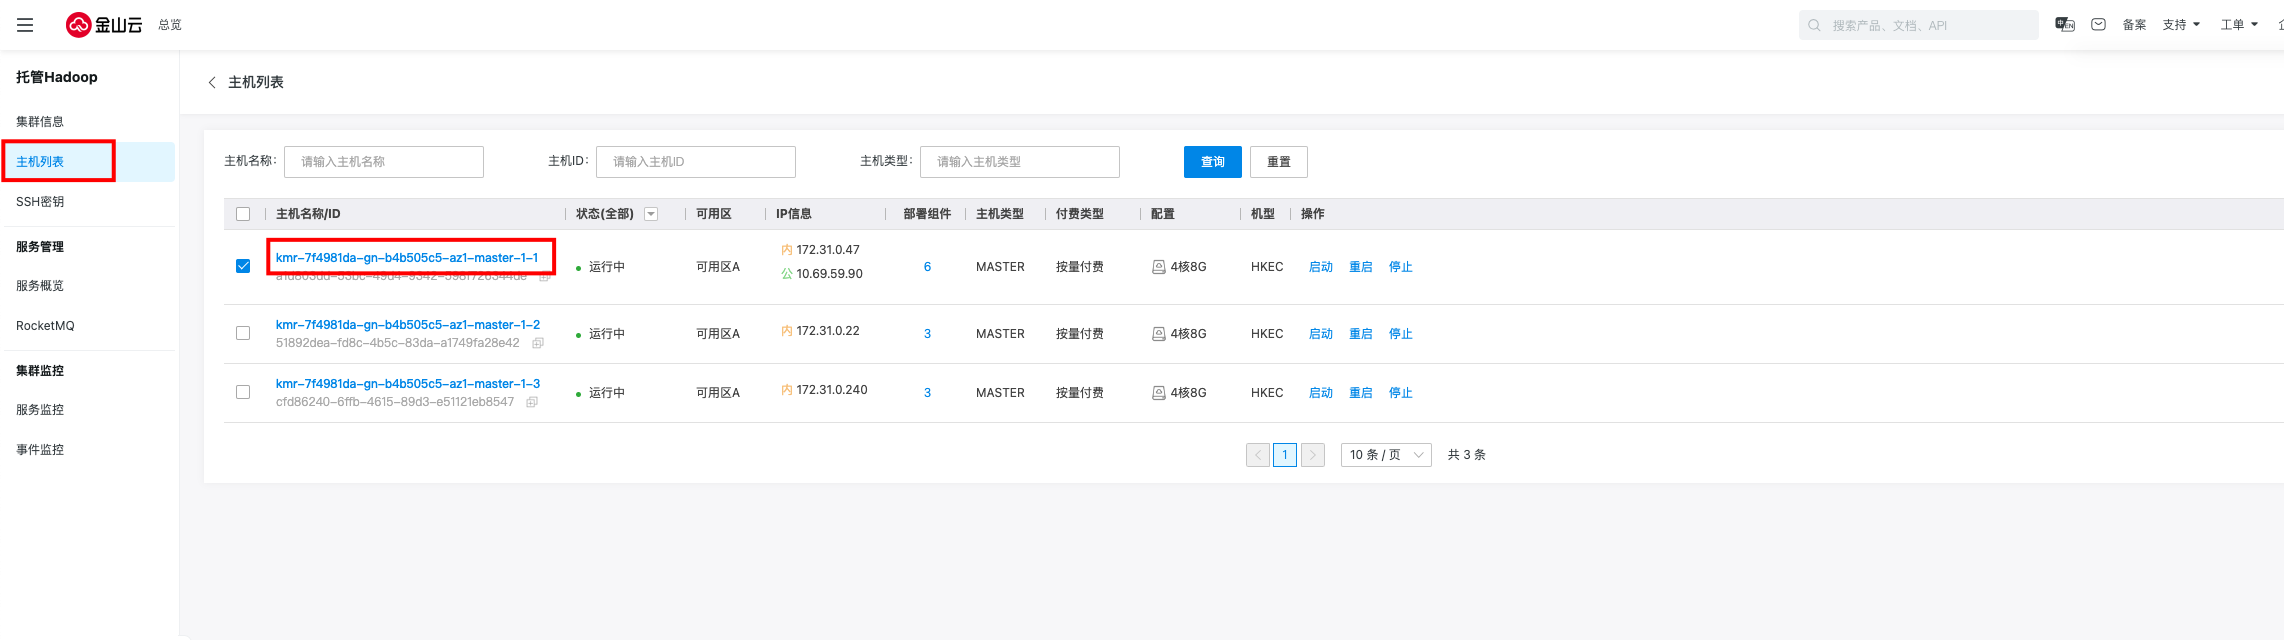Click the back arrow beside 主机列表
The height and width of the screenshot is (640, 2284).
coord(212,82)
